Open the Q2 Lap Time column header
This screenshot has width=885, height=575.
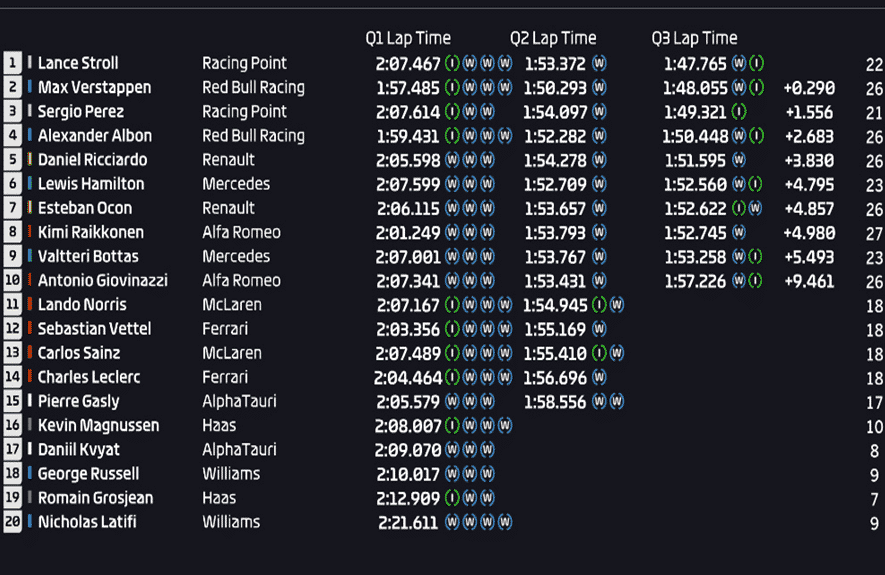click(x=553, y=38)
